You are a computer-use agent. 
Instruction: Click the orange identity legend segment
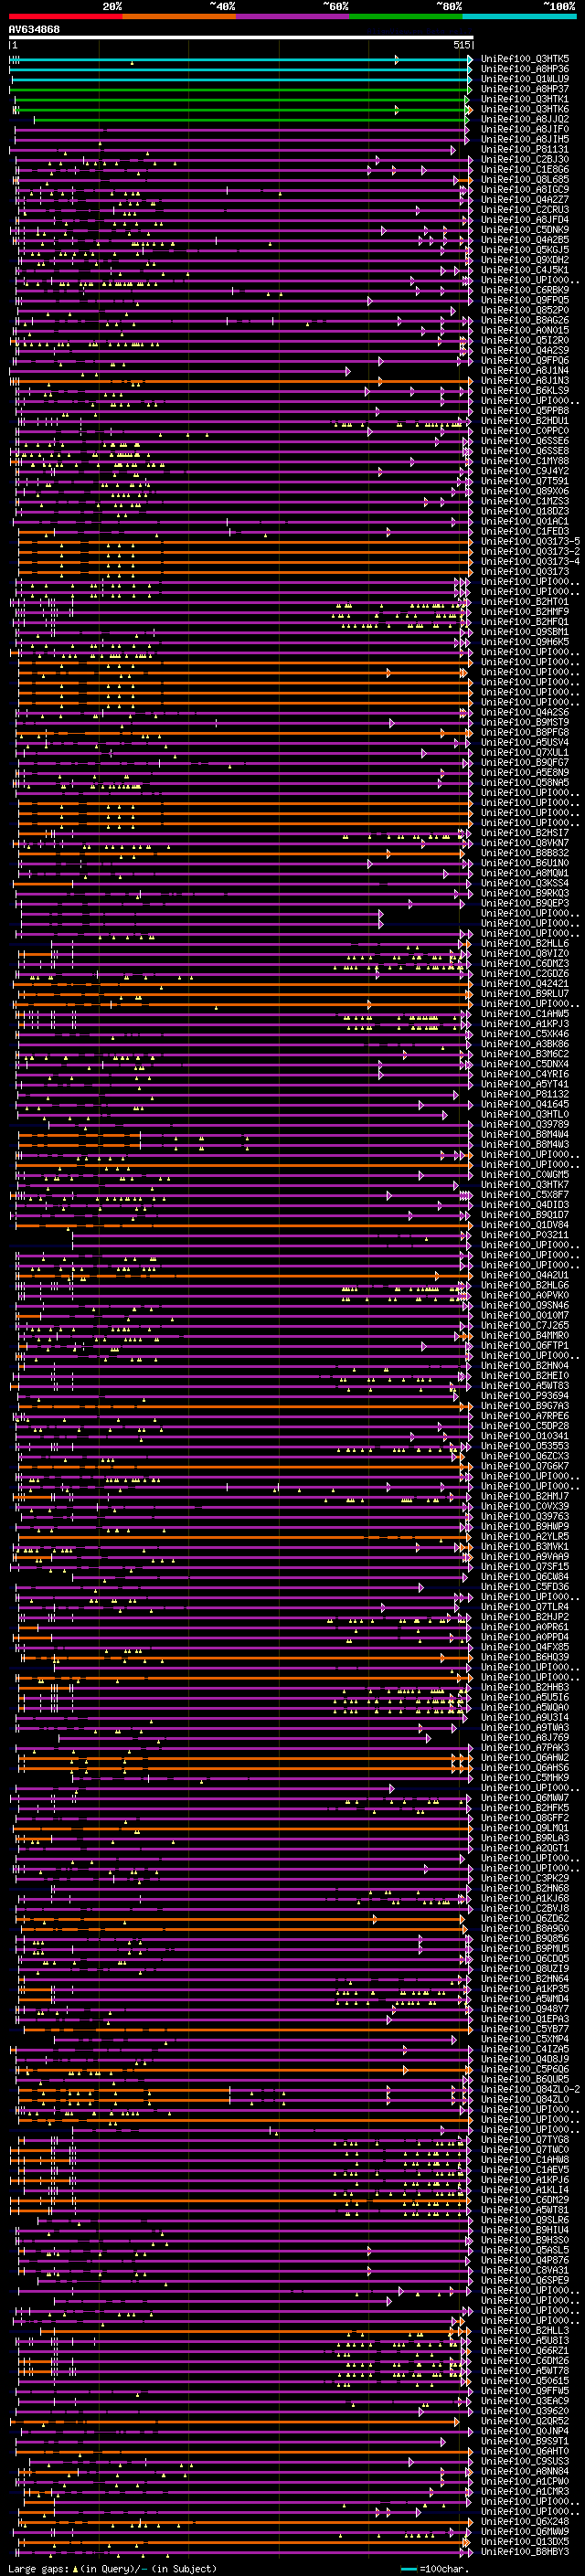[x=179, y=16]
